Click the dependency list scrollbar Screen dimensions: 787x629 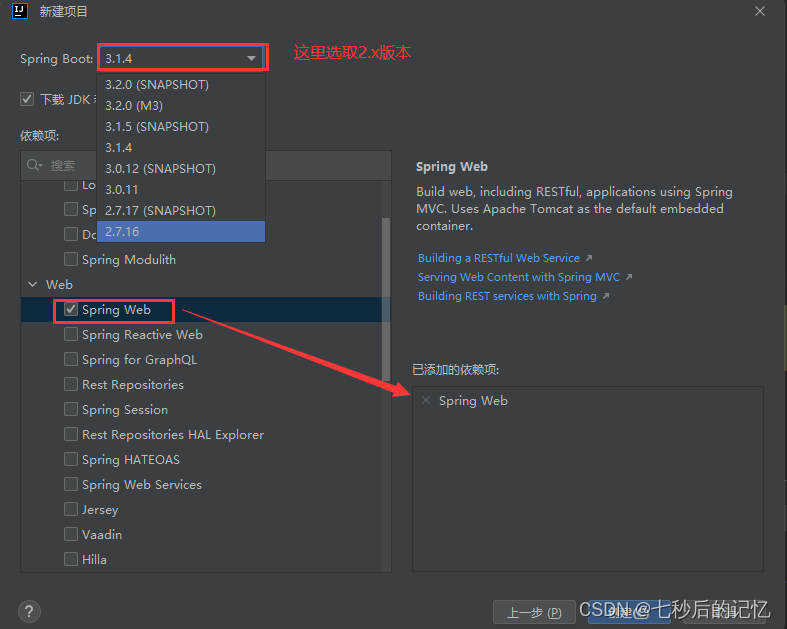(386, 299)
